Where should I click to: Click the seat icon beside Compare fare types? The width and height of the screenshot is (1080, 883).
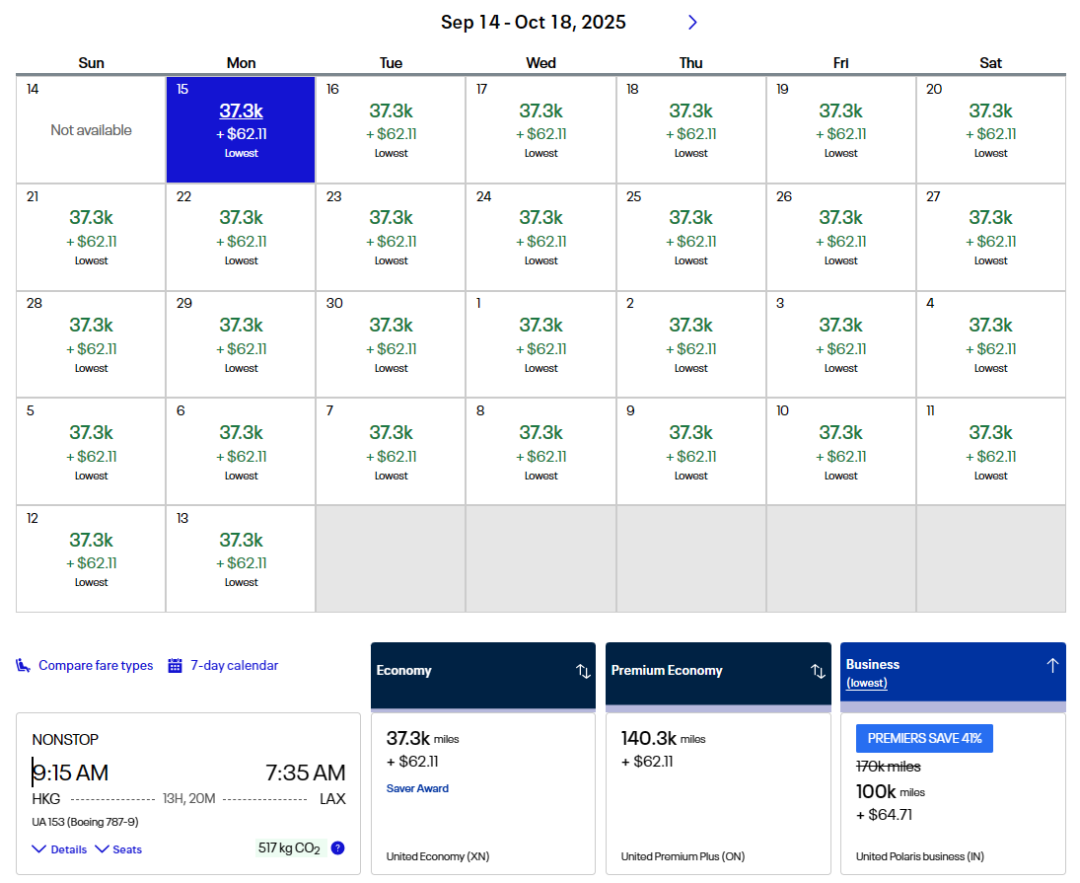[x=23, y=666]
